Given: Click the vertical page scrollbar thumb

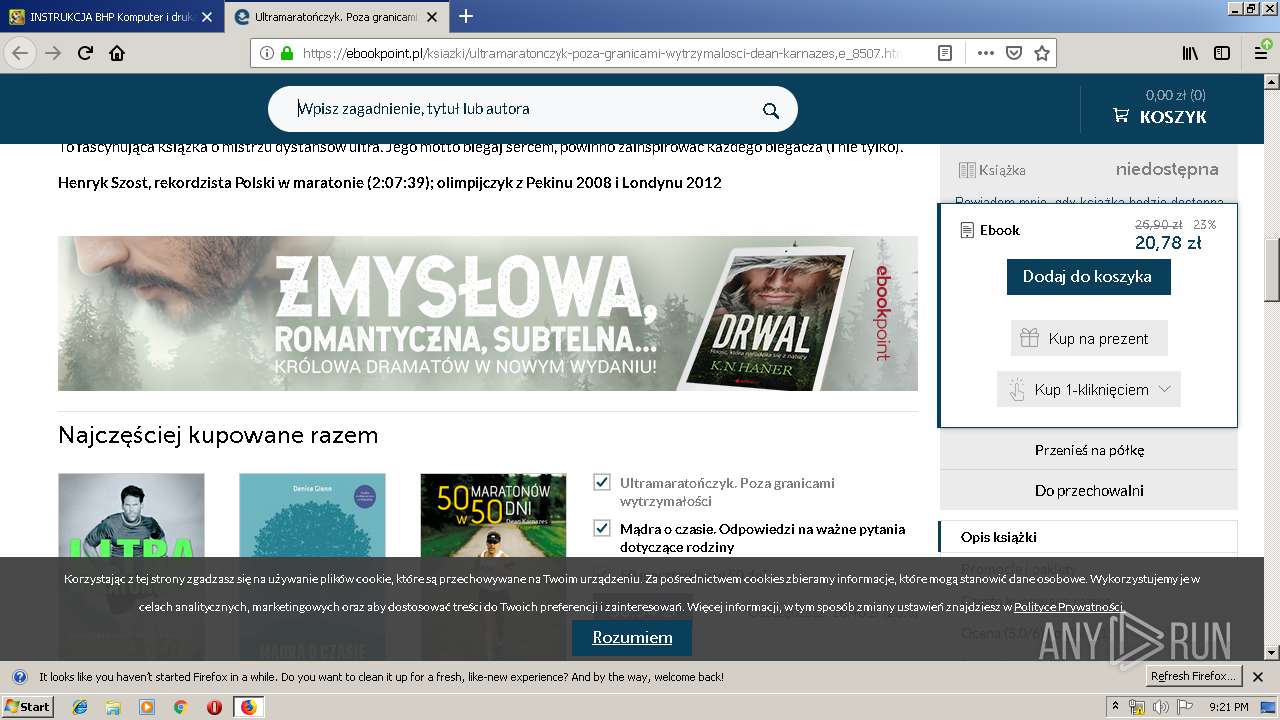Looking at the screenshot, I should click(1271, 270).
